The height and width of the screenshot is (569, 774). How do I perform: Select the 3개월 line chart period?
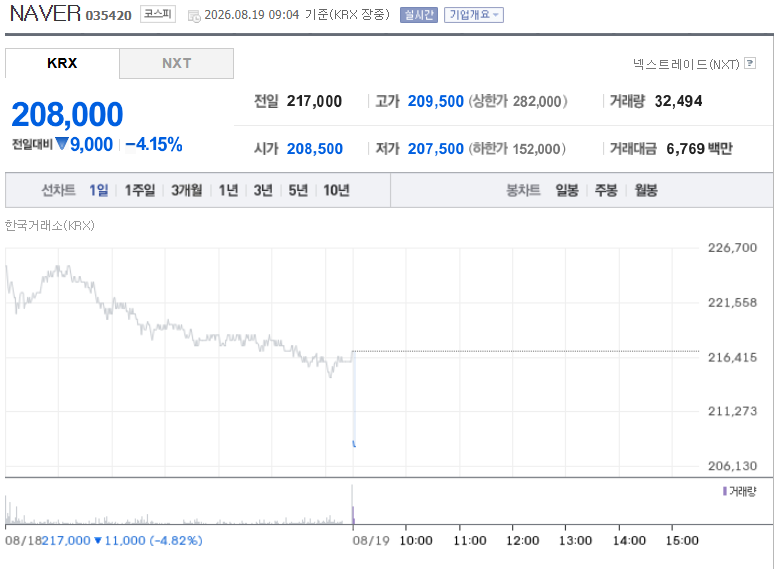coord(187,190)
